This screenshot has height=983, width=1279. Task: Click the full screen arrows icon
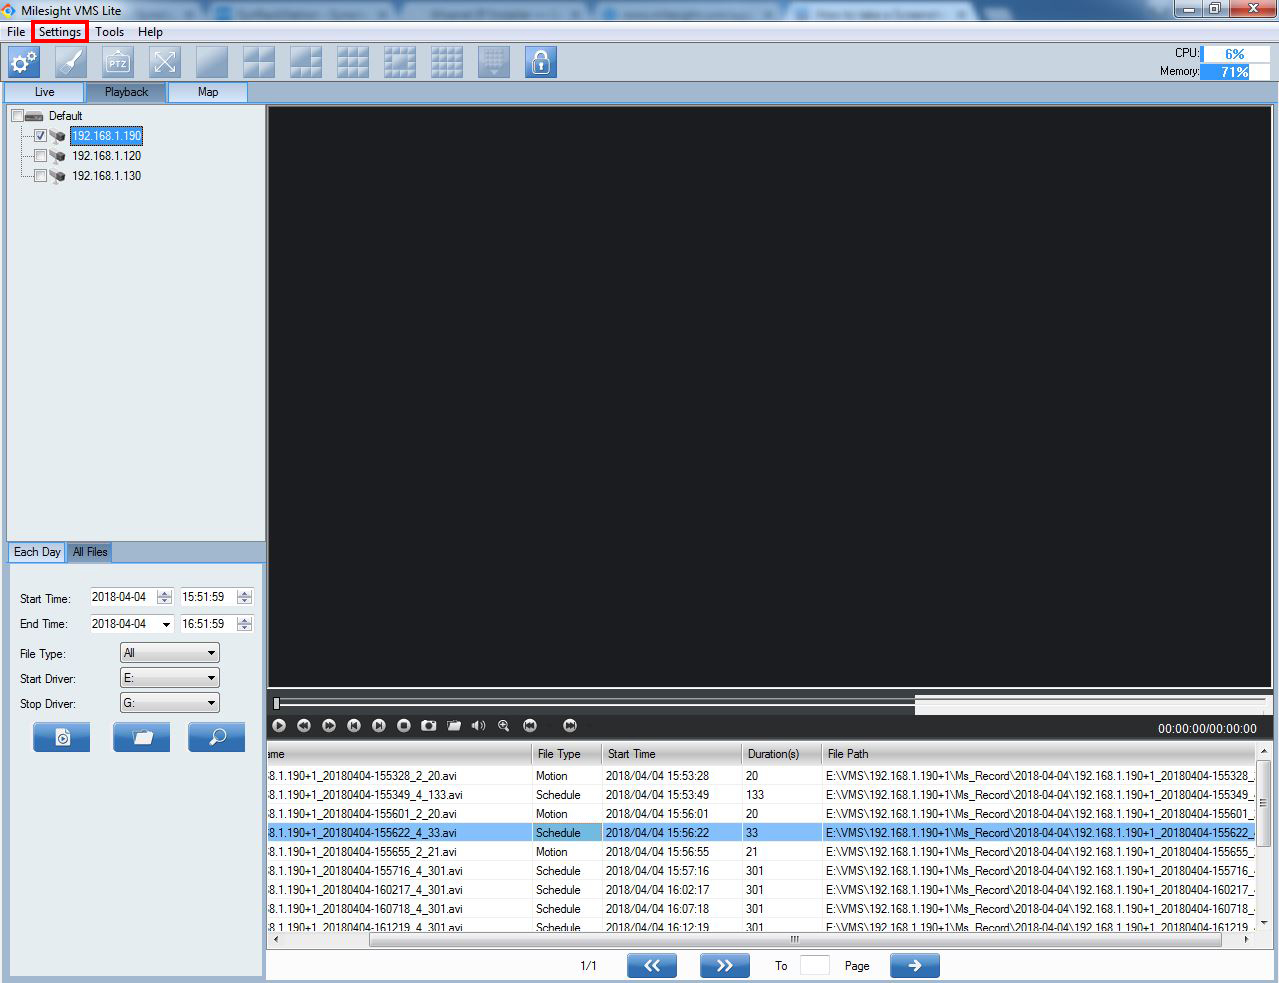165,62
